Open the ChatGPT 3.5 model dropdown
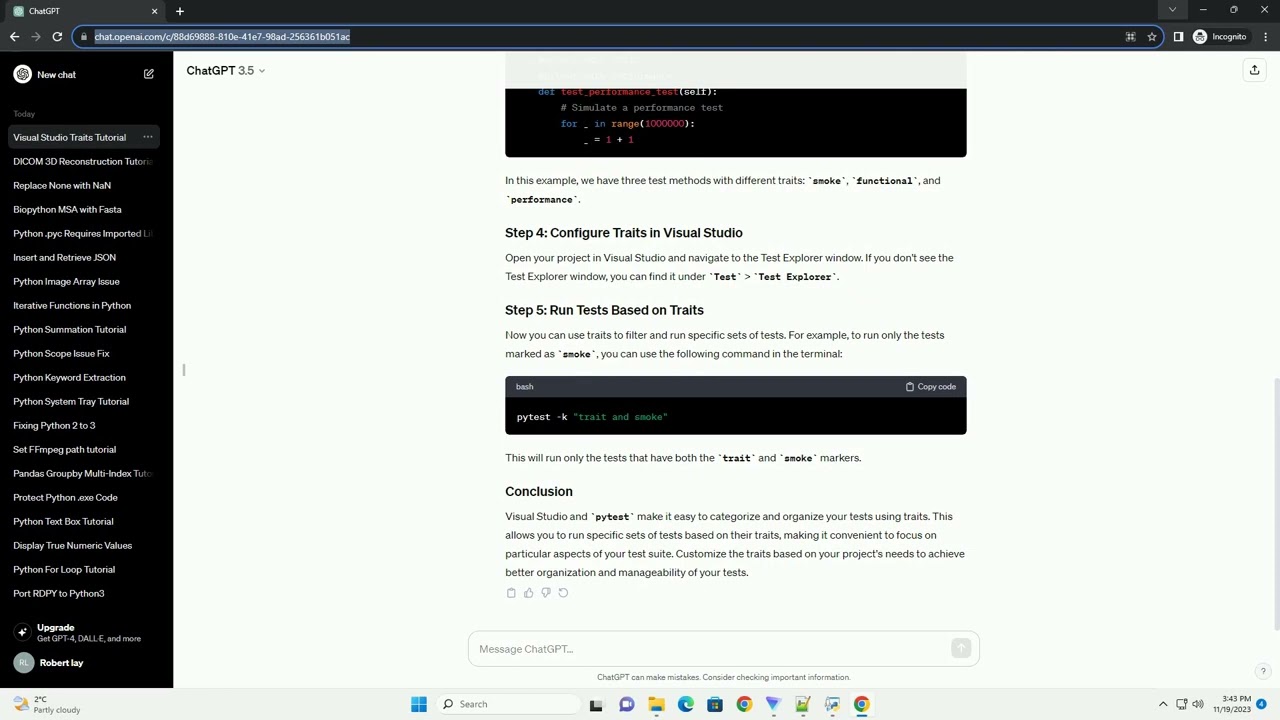 click(x=226, y=70)
